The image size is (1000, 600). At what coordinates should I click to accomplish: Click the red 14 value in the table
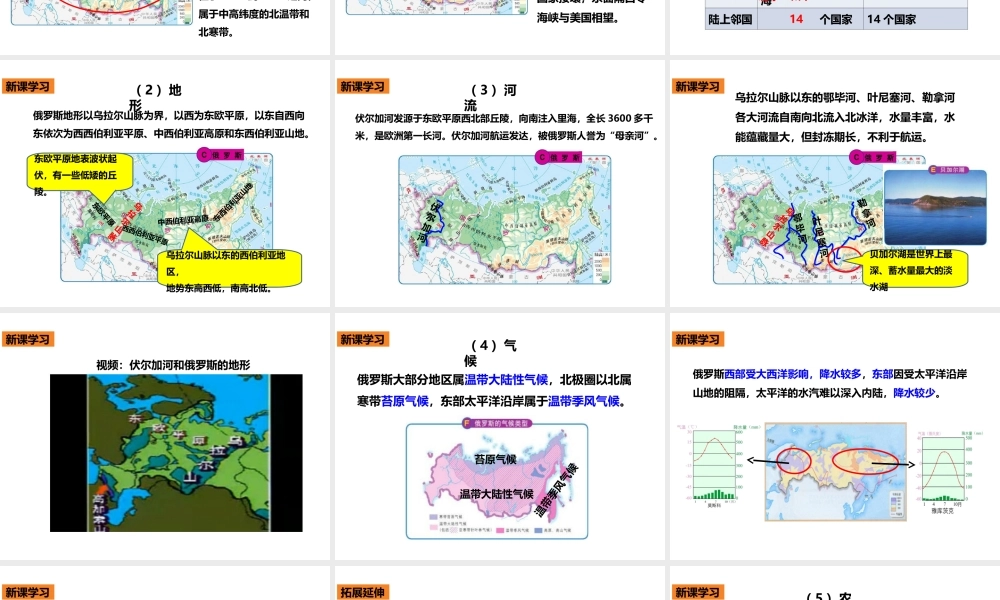click(796, 19)
